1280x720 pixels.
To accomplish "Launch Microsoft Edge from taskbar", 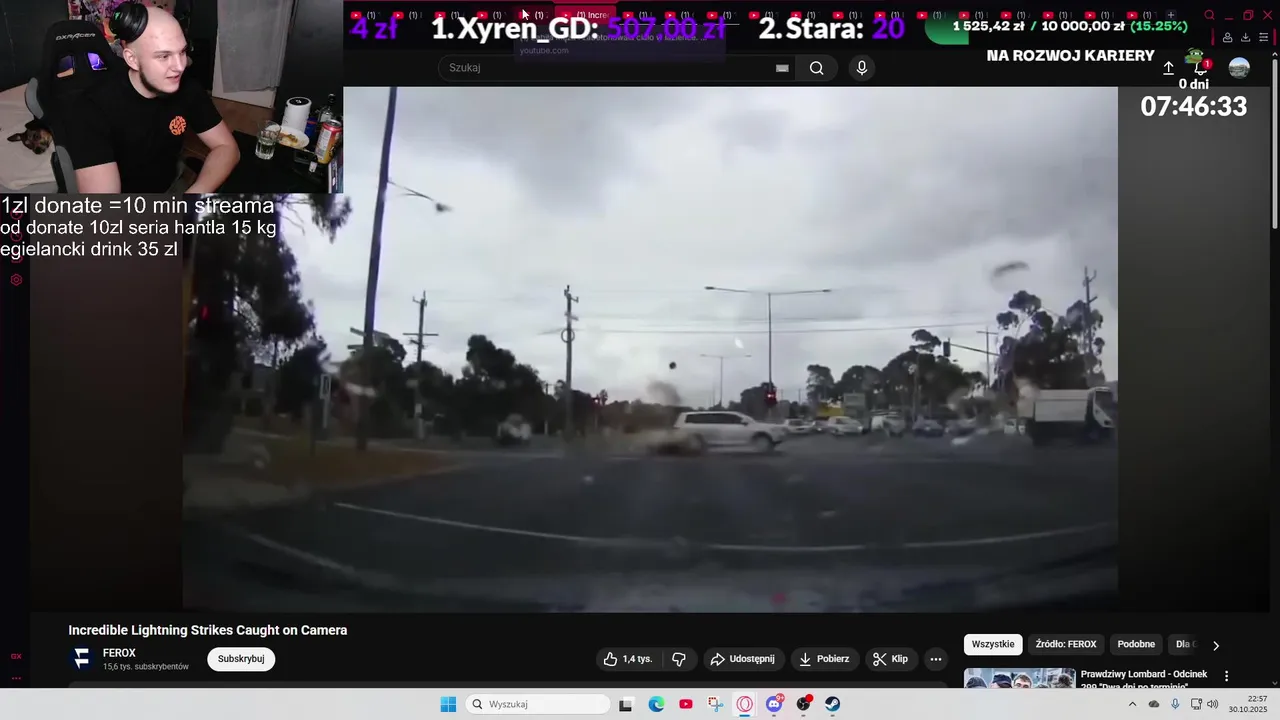I will click(x=656, y=704).
